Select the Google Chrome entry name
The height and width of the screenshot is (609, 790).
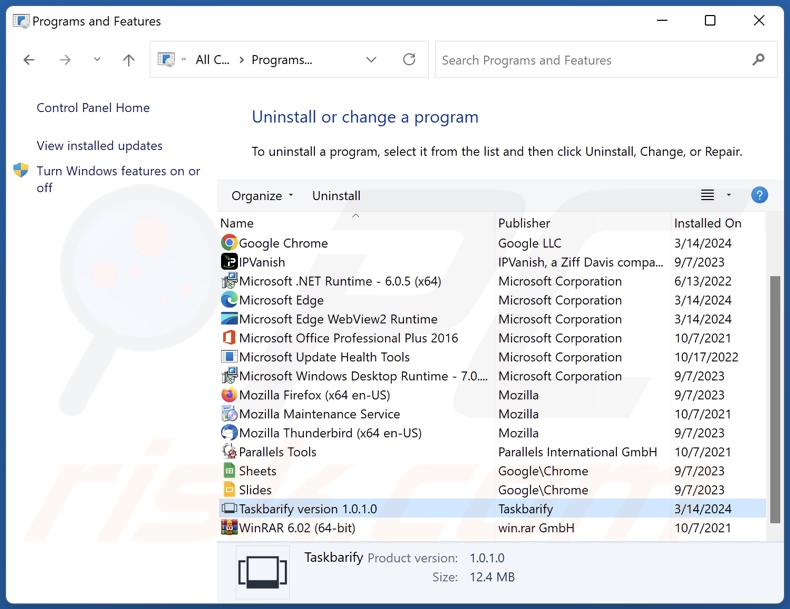(x=283, y=243)
